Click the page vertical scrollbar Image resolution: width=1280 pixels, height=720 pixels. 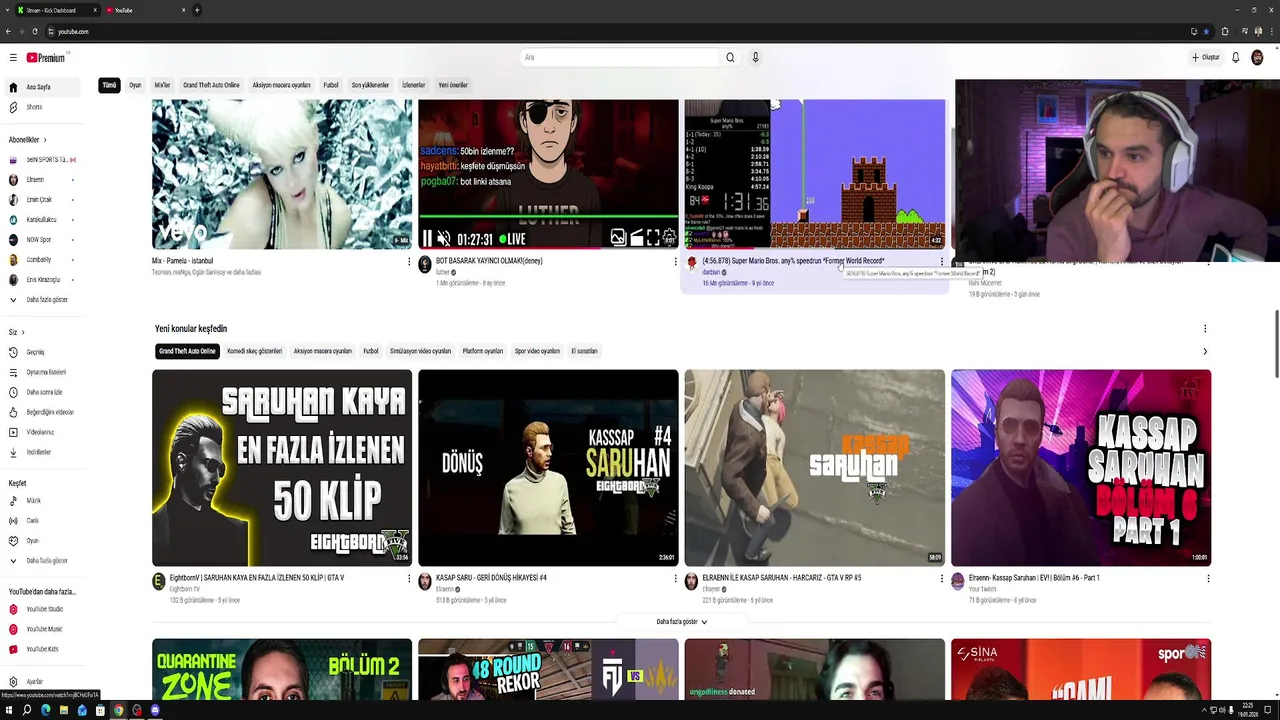click(1275, 345)
